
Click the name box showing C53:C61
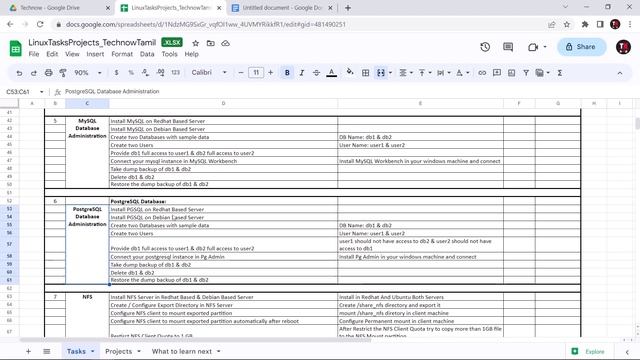point(24,92)
